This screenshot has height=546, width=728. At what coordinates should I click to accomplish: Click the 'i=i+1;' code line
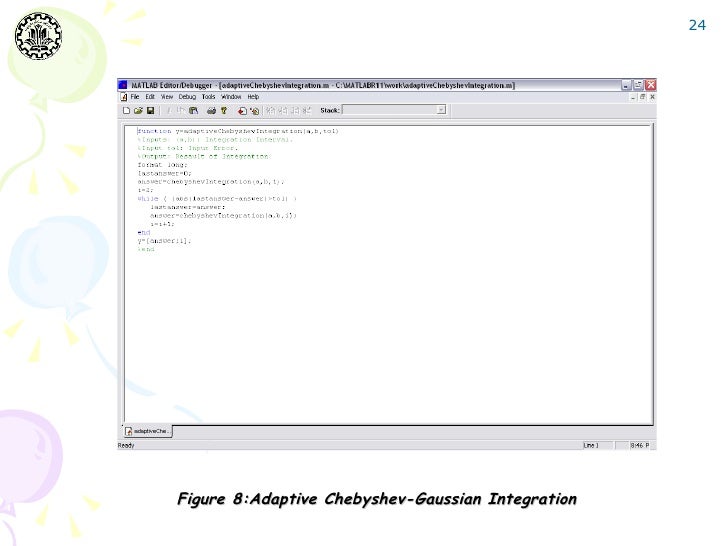coord(162,224)
